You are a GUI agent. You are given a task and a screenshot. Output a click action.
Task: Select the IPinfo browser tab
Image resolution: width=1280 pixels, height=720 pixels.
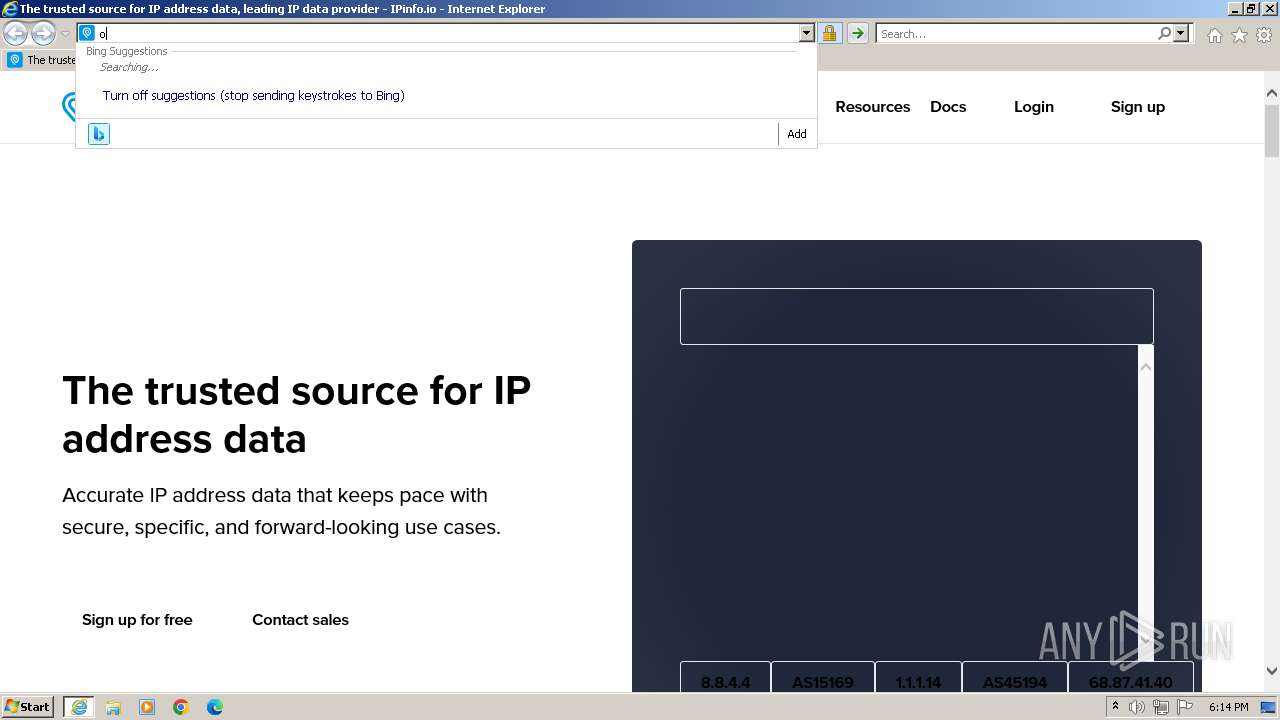point(40,60)
